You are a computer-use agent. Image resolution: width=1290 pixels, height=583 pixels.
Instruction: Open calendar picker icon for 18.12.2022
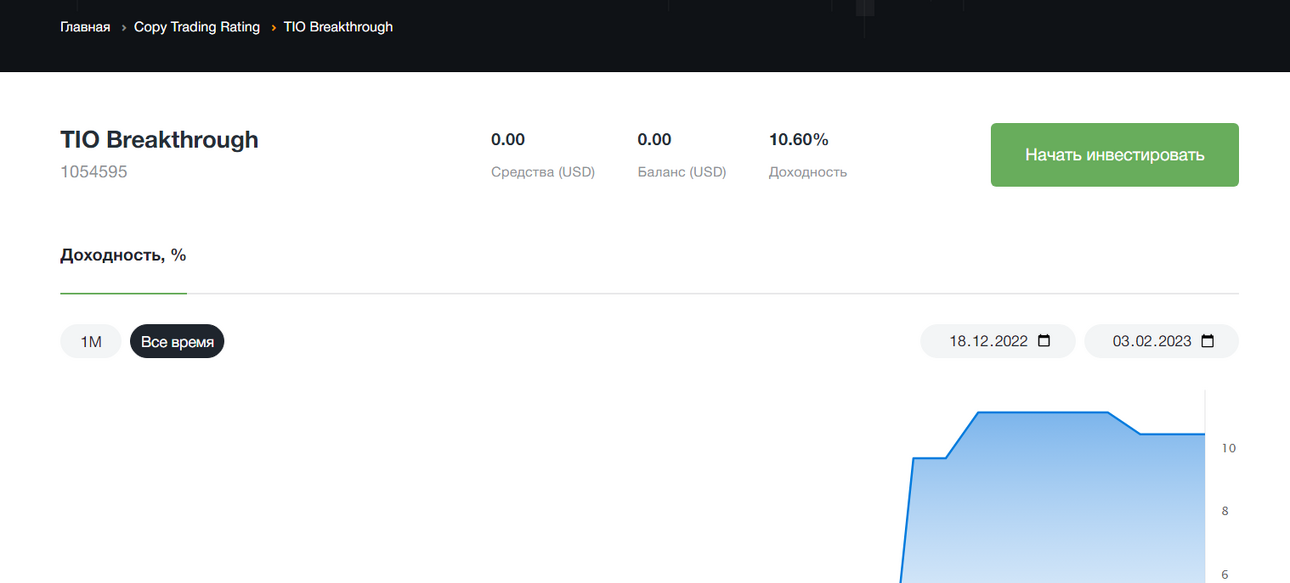(x=1044, y=341)
